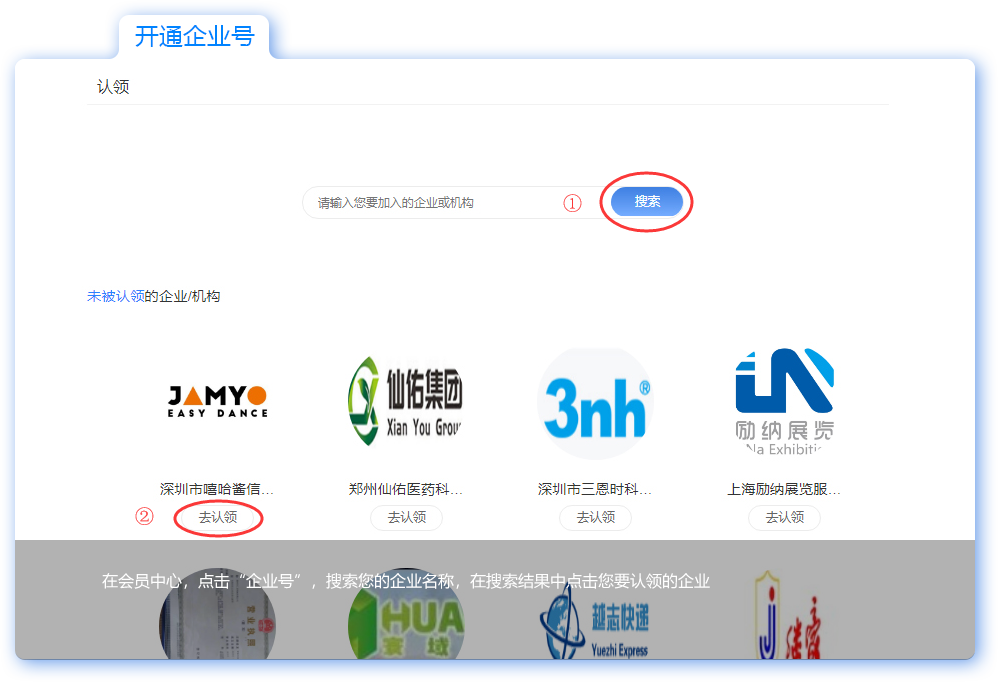Click 去认领 under 上海励纳展览服

click(784, 517)
